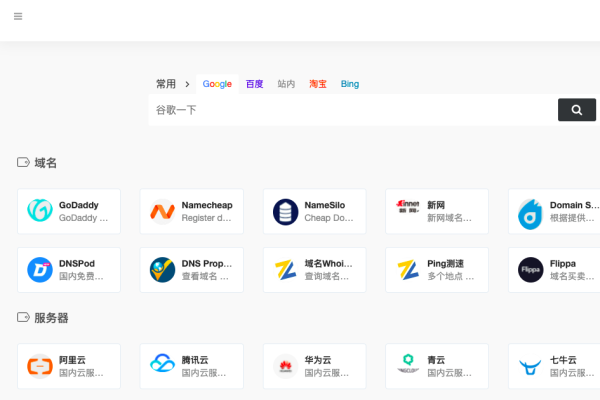Click the 服务器 section heading
The image size is (600, 400).
(51, 318)
